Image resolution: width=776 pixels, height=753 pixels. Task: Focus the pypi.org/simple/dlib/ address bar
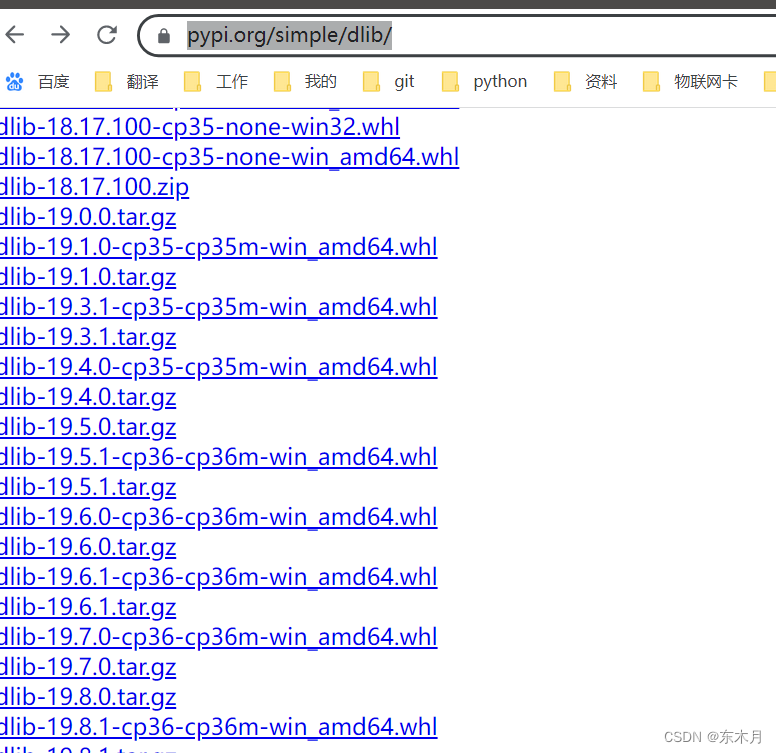(457, 36)
